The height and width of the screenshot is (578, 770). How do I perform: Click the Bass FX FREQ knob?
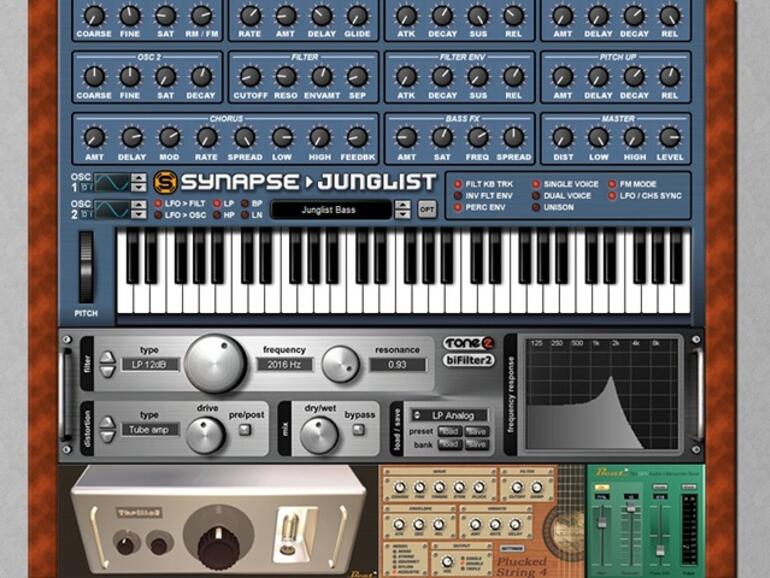pyautogui.click(x=477, y=138)
